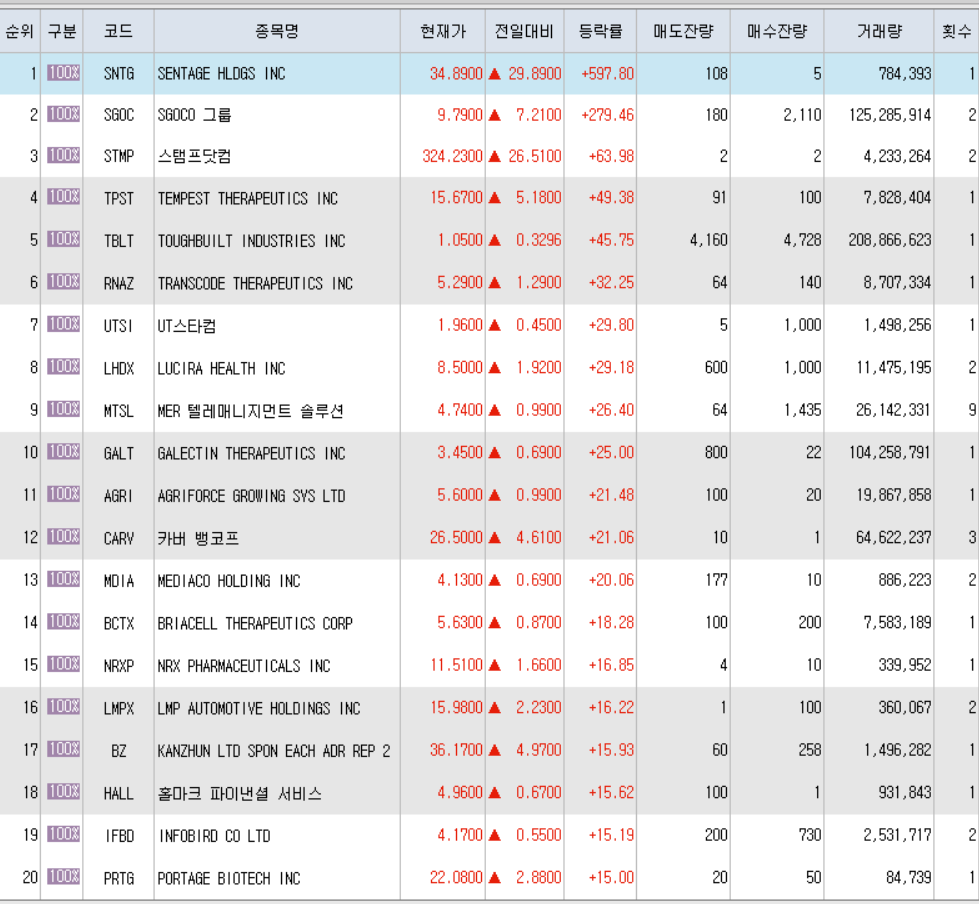This screenshot has width=979, height=904.
Task: Click the 100% badge in SNTG row
Action: 64,73
